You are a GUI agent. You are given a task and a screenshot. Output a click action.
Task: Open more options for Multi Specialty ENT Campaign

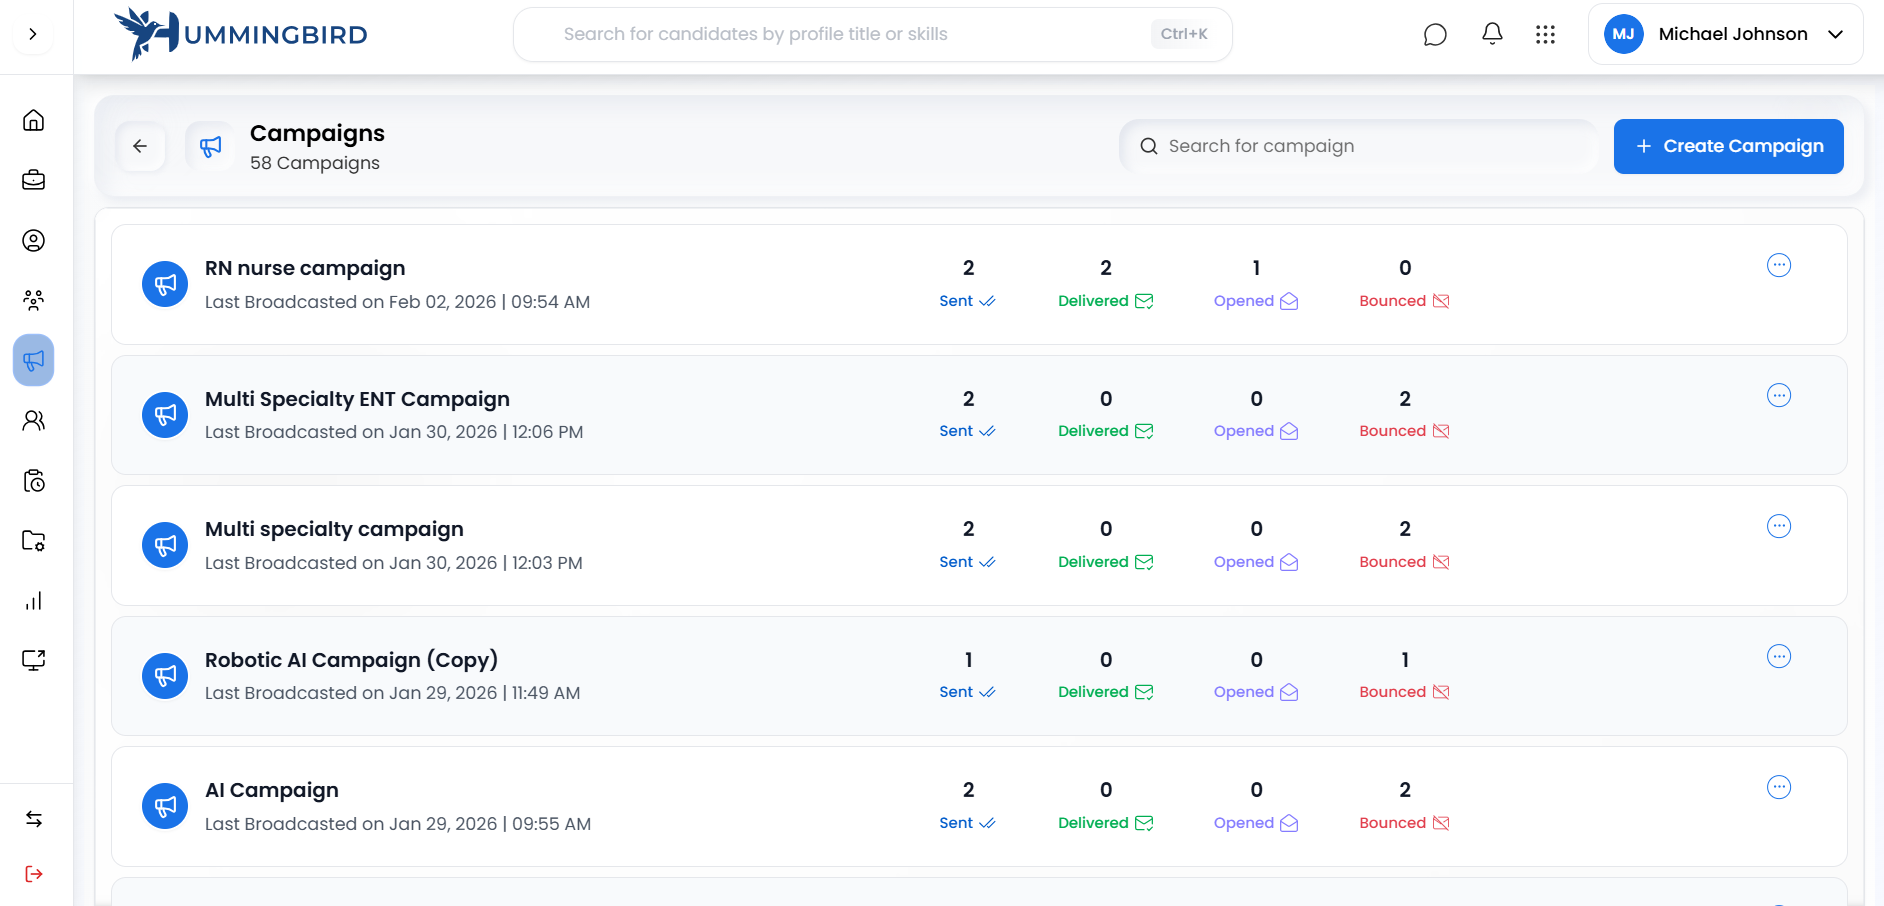pyautogui.click(x=1778, y=395)
